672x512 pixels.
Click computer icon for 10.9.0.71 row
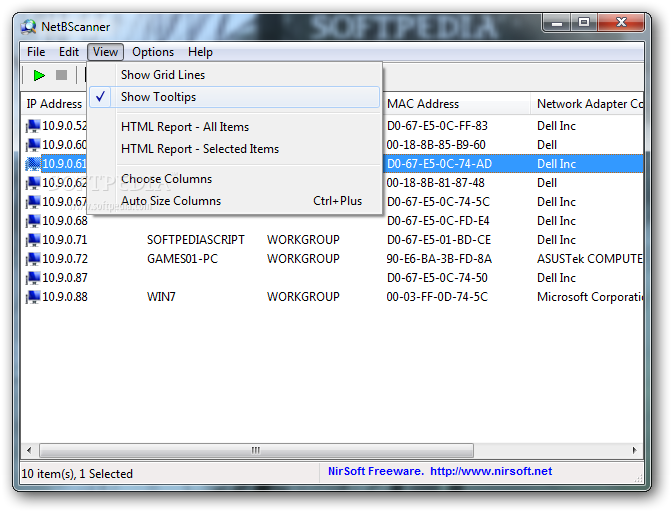(x=33, y=240)
